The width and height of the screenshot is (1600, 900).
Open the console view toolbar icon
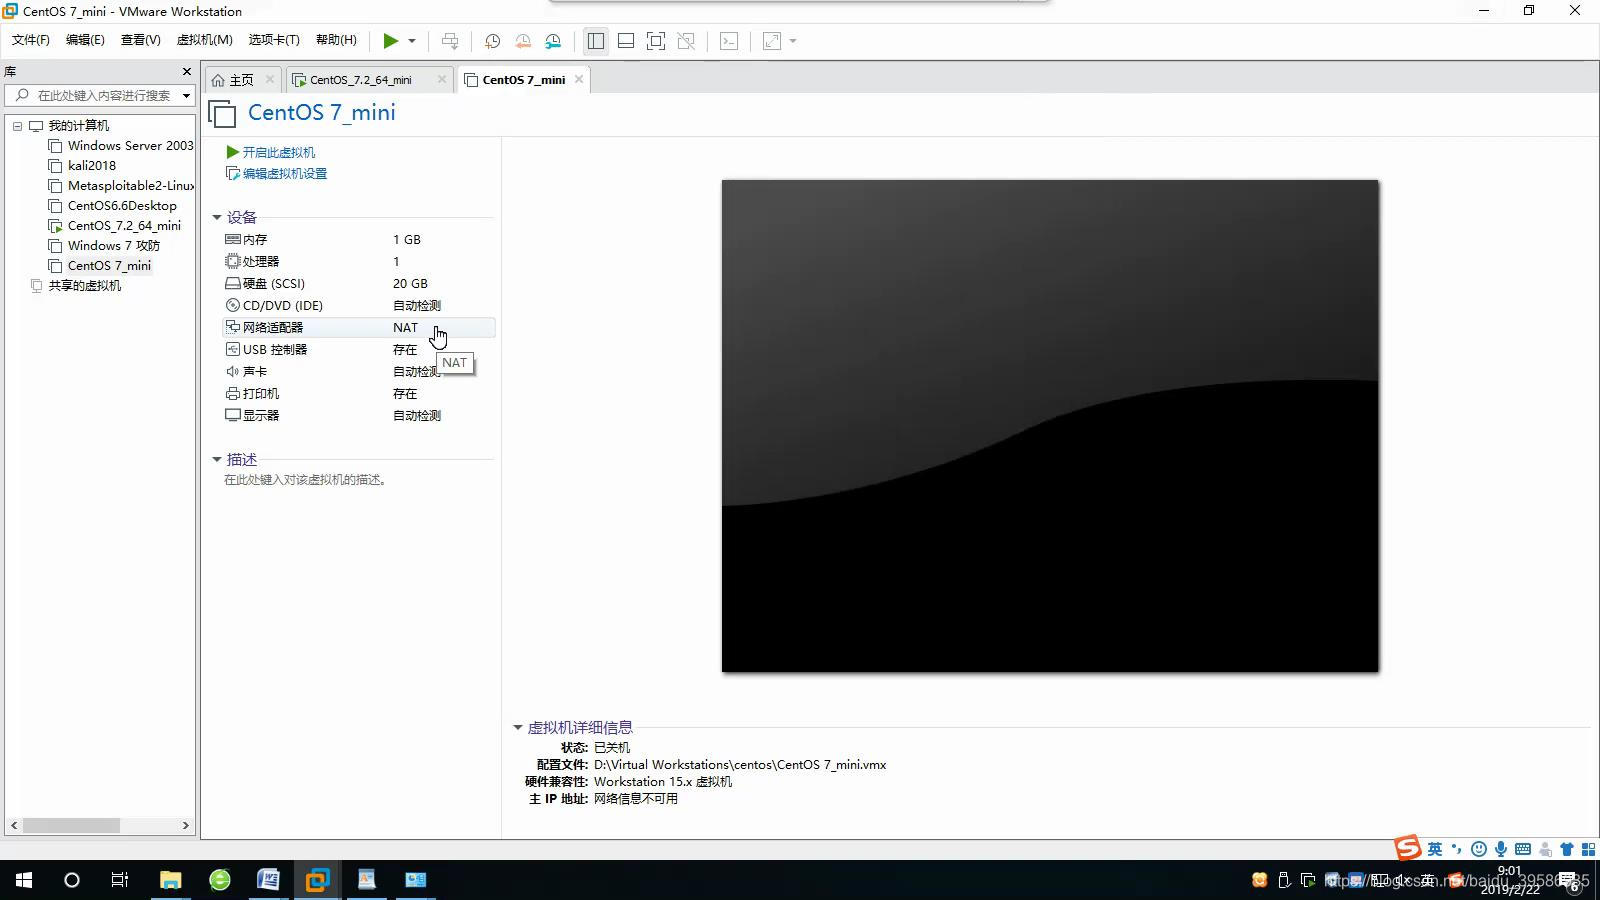pos(729,41)
